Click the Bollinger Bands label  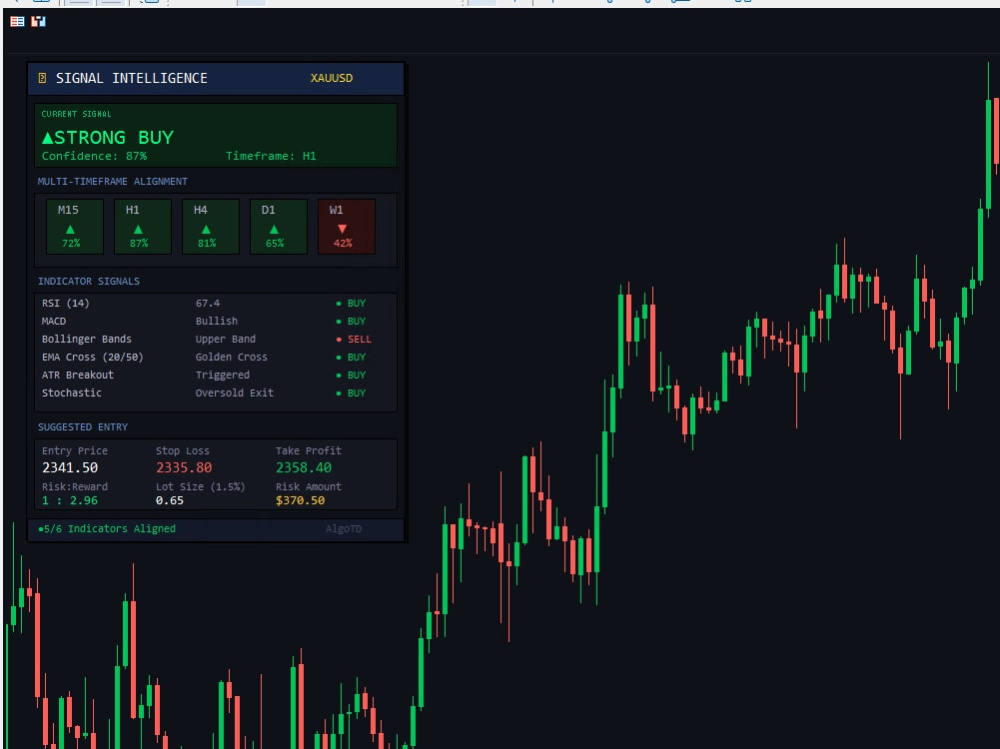click(x=87, y=339)
